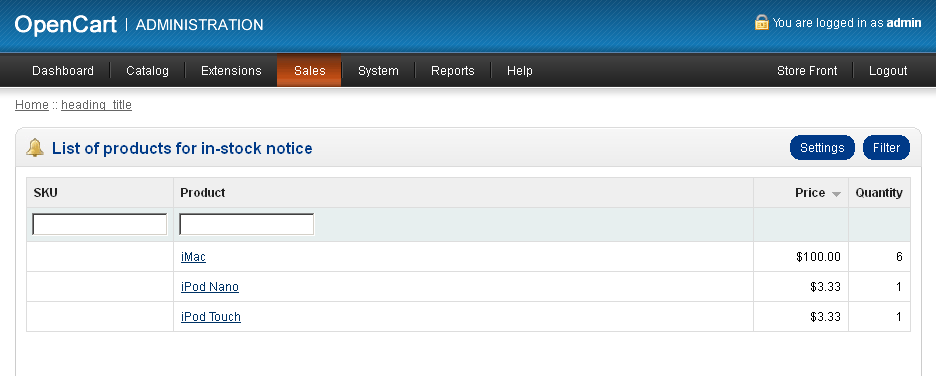Click the Product column header
This screenshot has height=376, width=936.
[x=203, y=193]
